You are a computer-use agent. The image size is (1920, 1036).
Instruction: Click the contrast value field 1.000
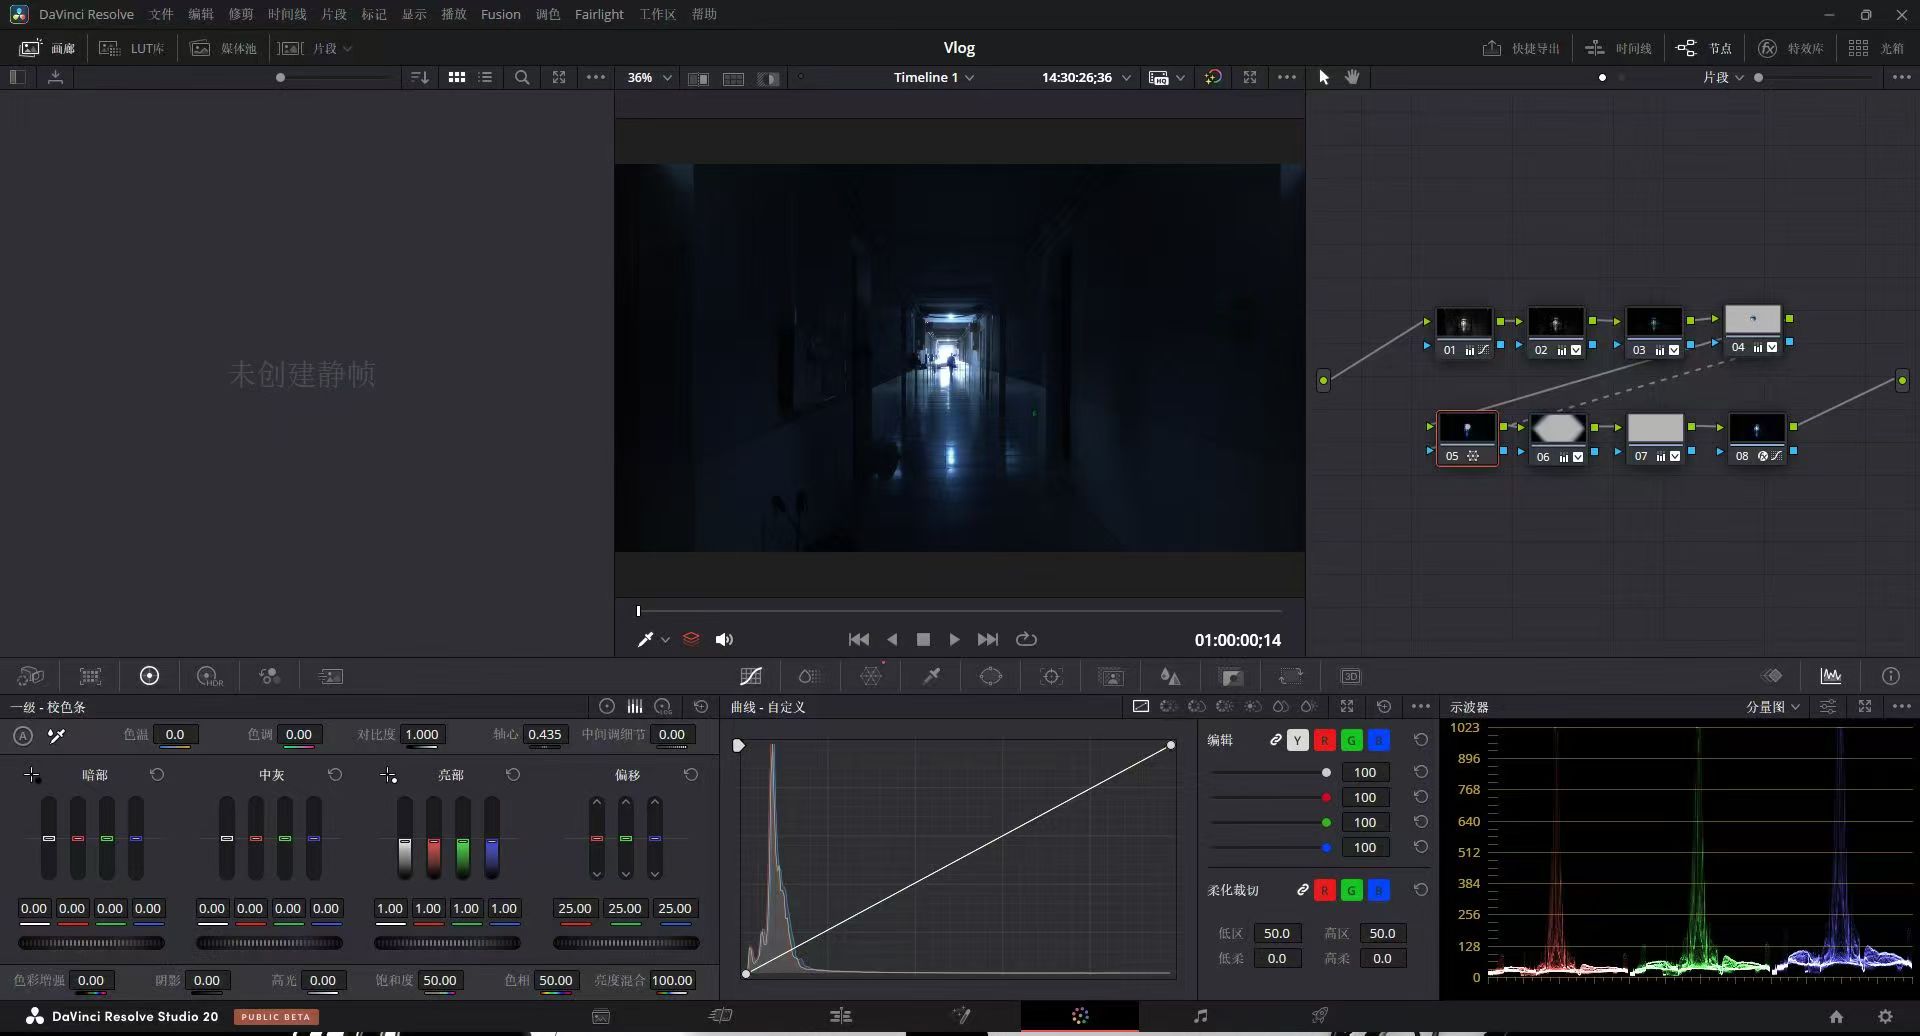[422, 735]
